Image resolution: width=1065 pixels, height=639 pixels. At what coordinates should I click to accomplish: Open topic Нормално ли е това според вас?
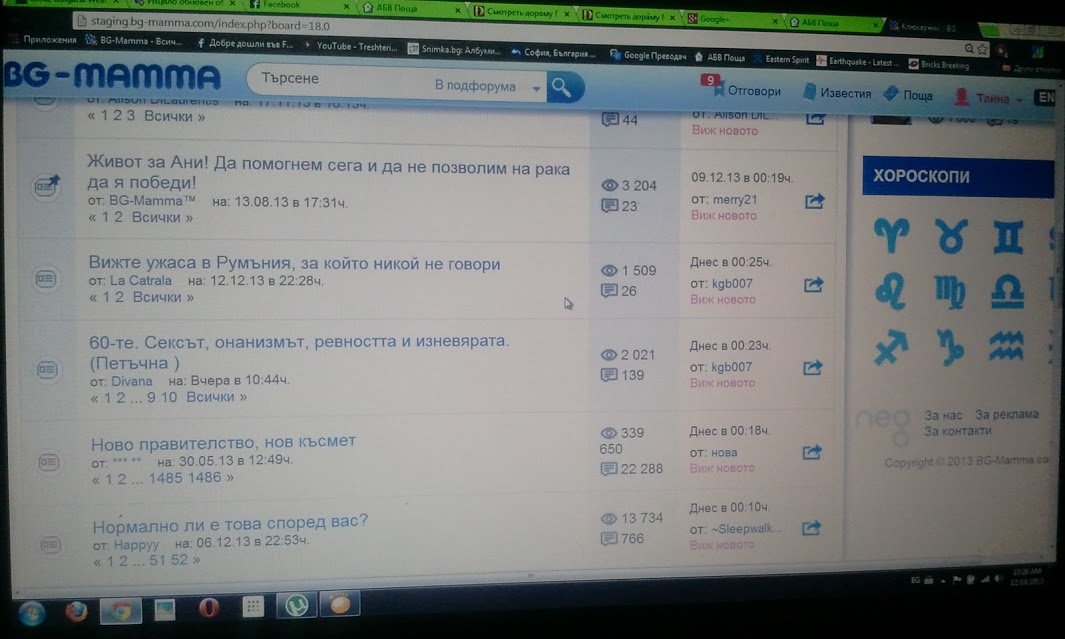click(x=230, y=523)
